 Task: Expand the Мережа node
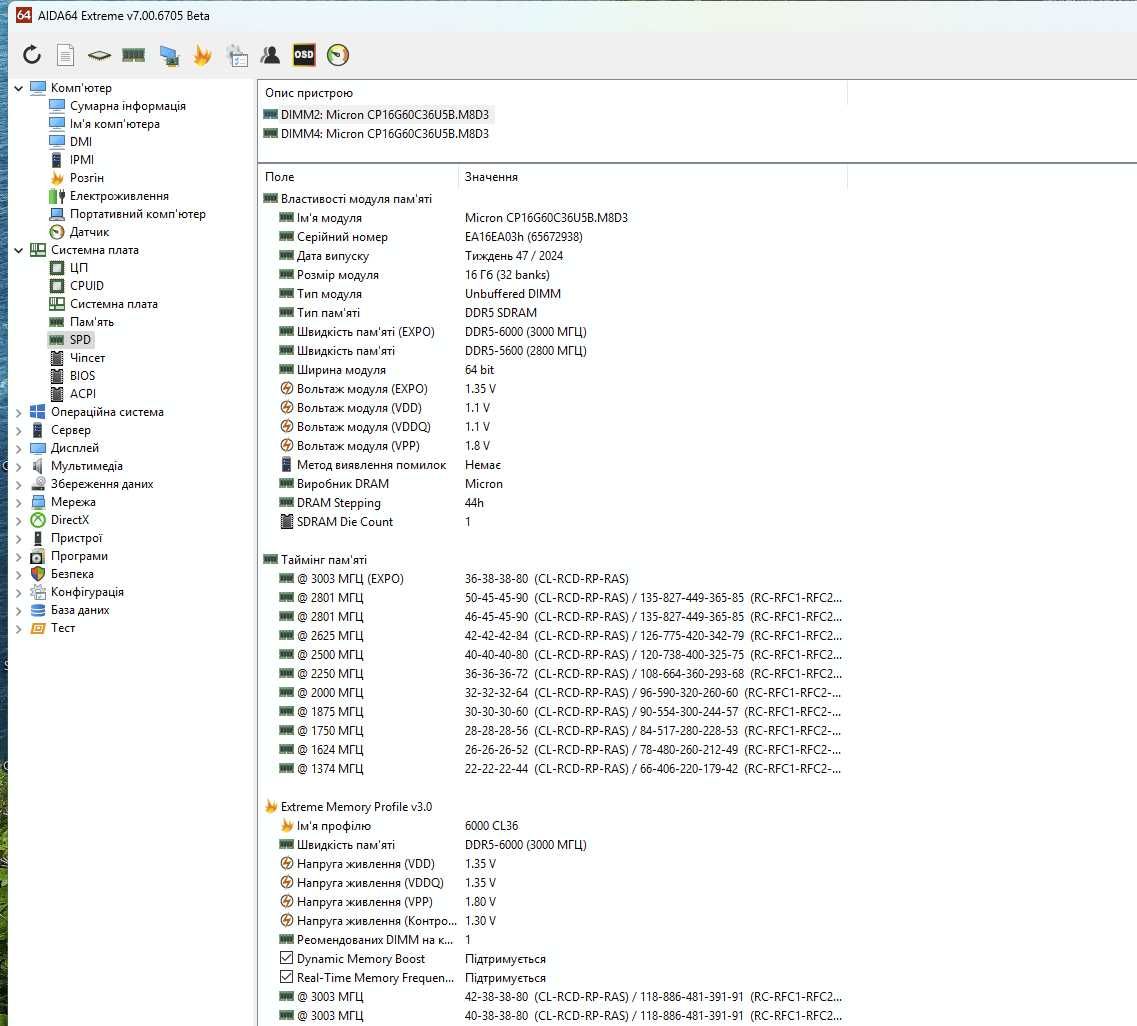tap(18, 502)
